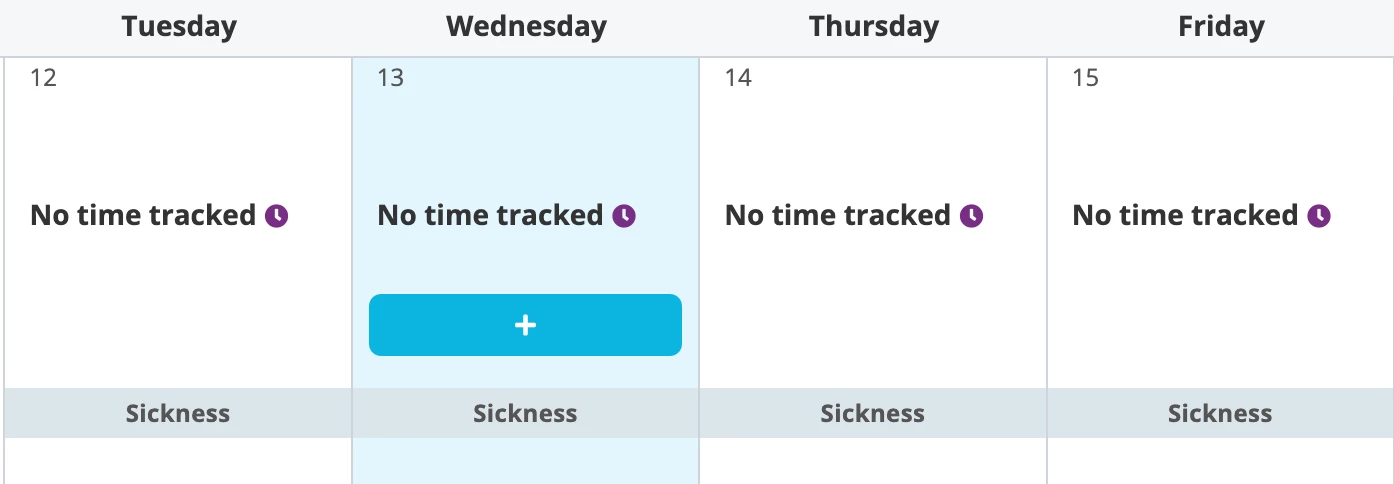Viewport: 1394px width, 484px height.
Task: Select the Wednesday column header
Action: click(526, 27)
